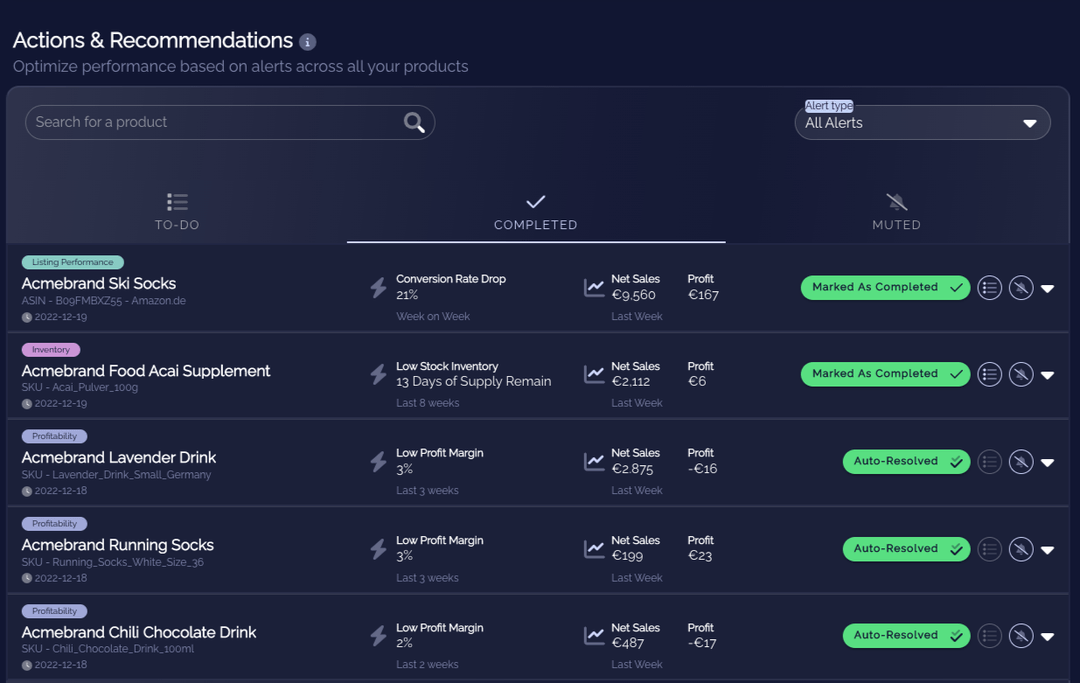Click the magnifying glass search icon
Image resolution: width=1080 pixels, height=683 pixels.
pos(414,123)
